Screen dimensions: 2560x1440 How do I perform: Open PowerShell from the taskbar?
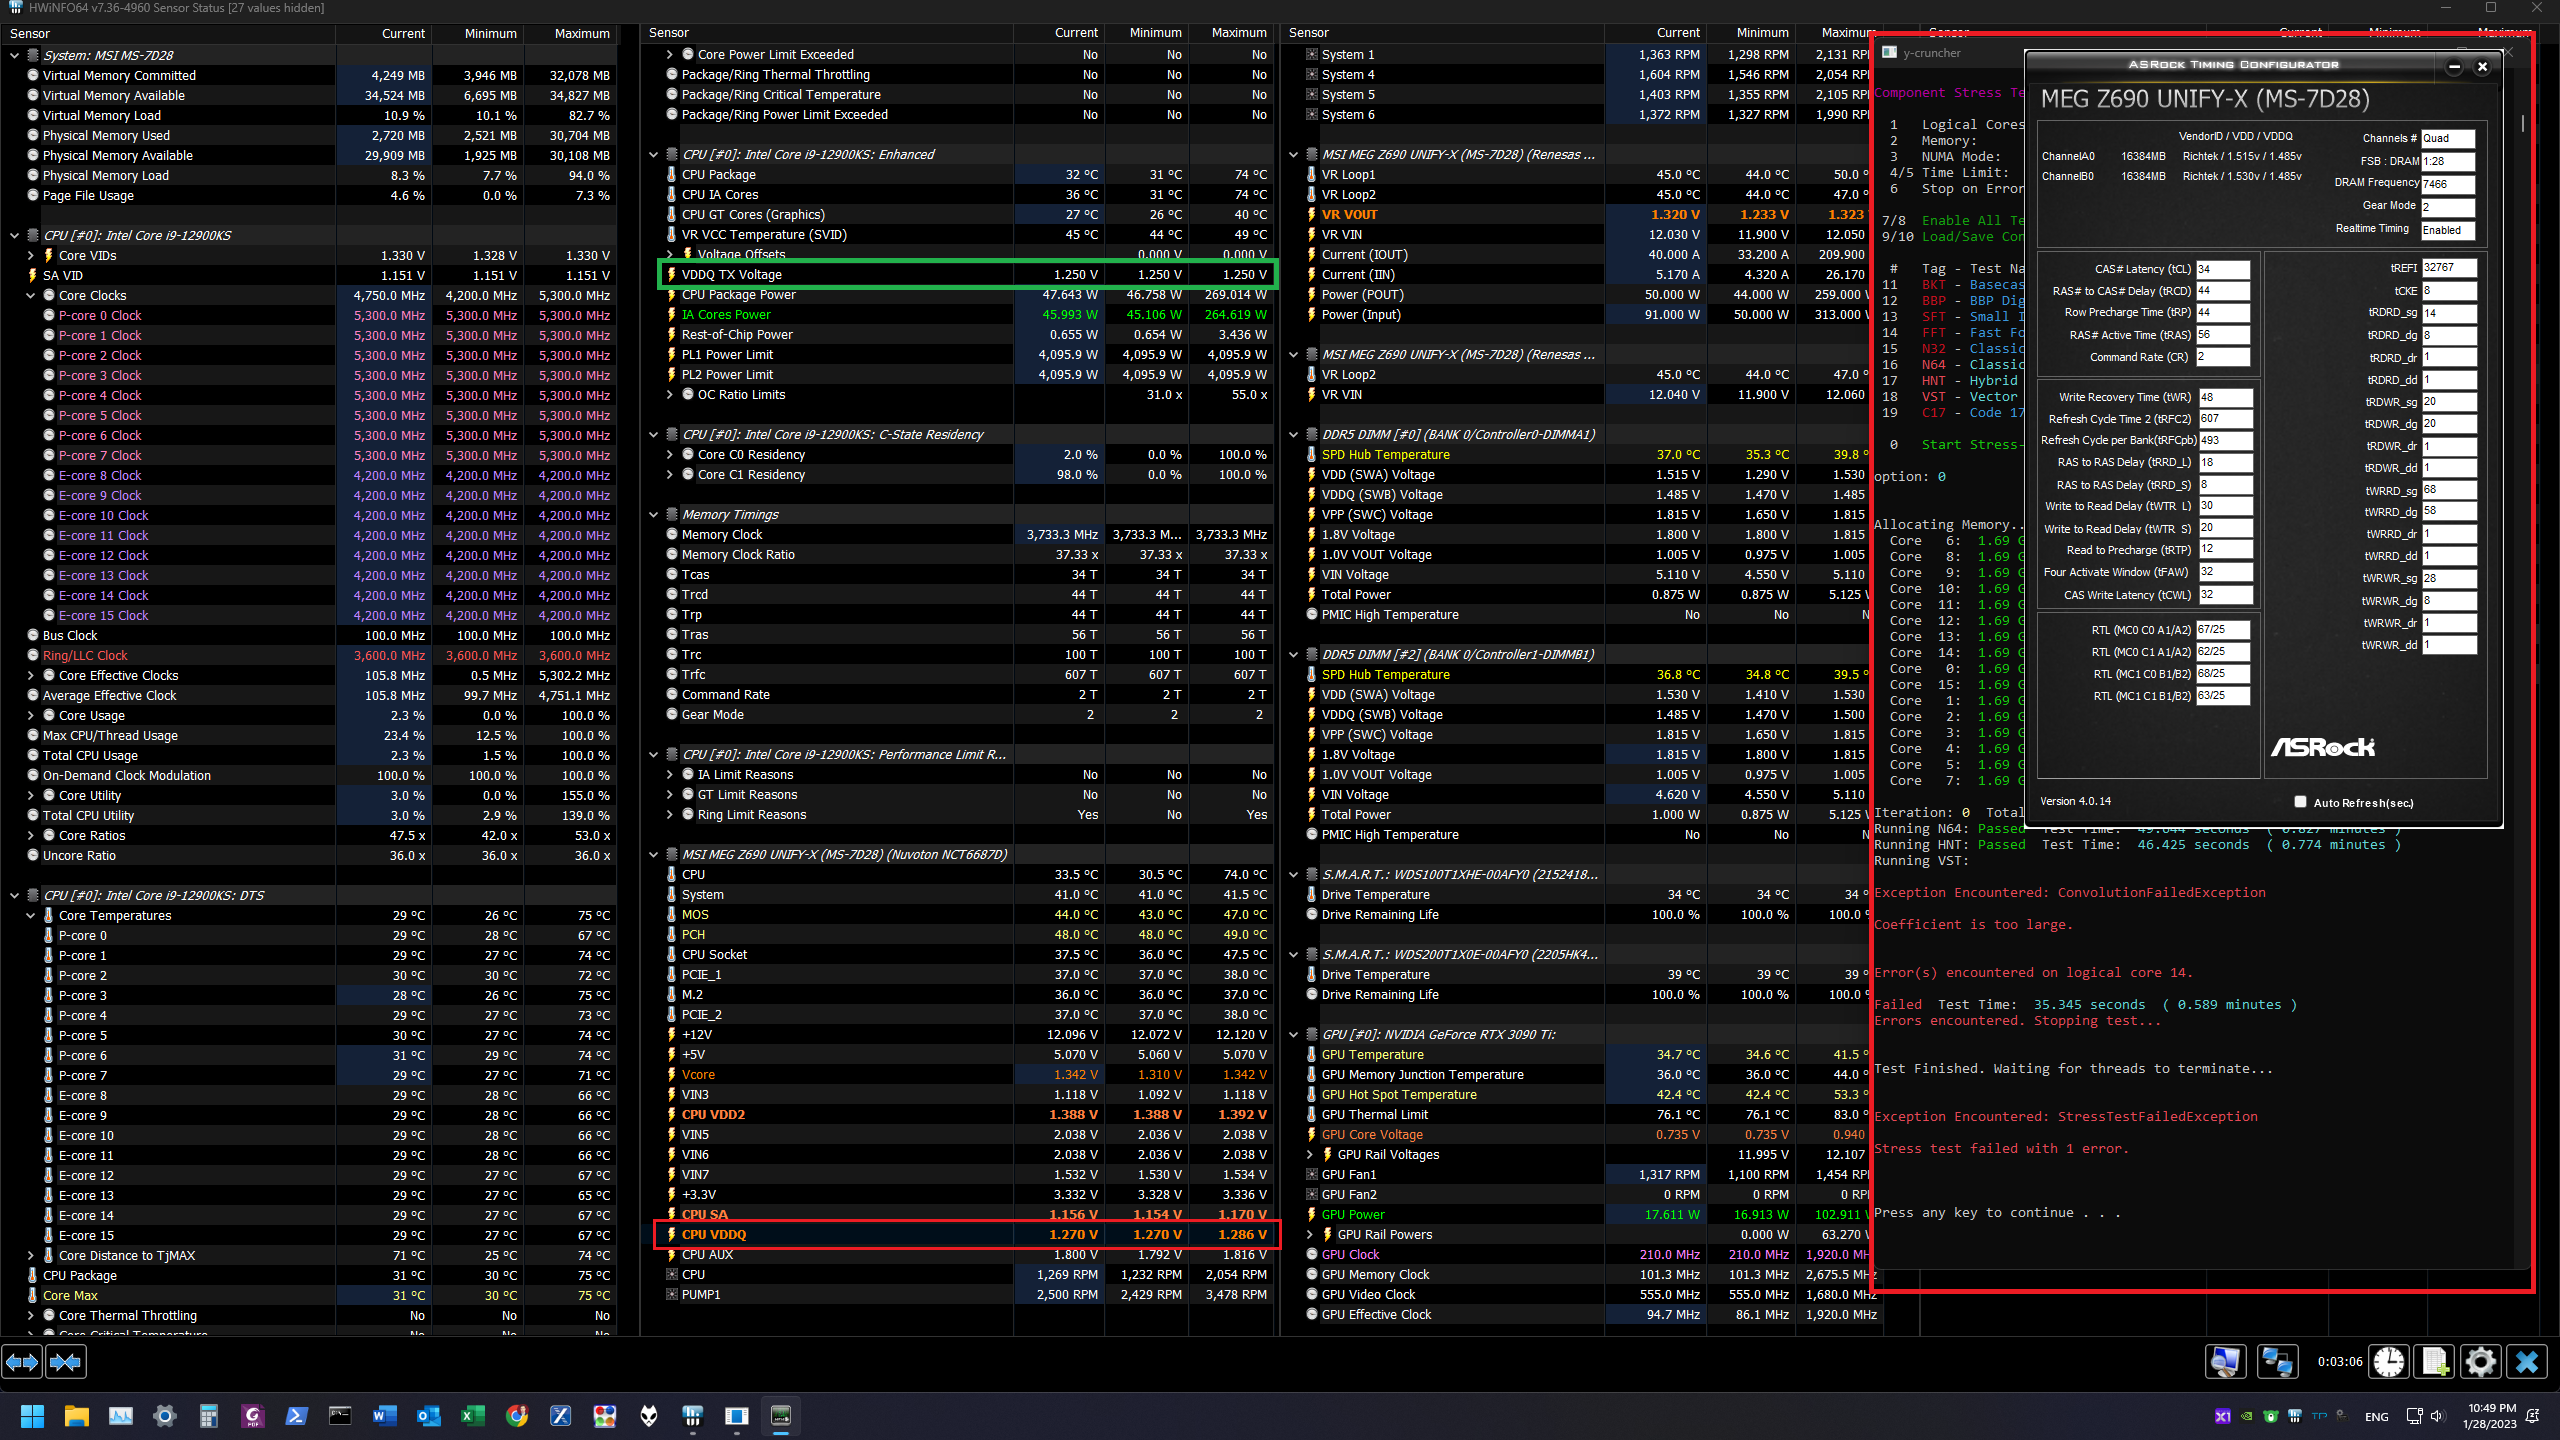297,1416
